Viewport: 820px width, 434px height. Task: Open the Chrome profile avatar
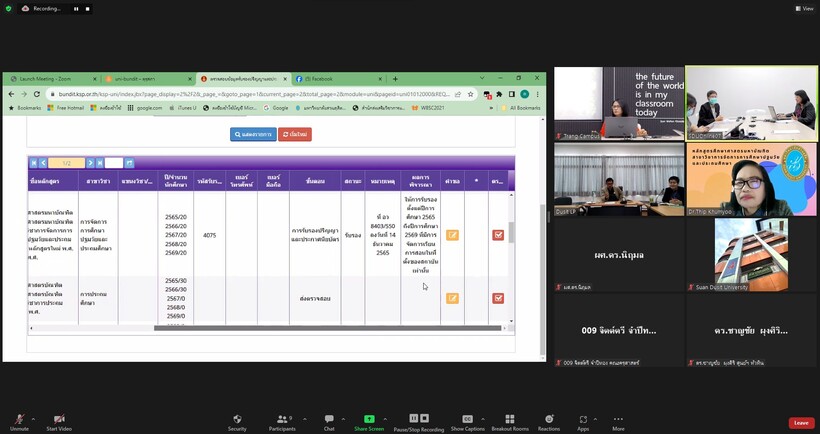click(525, 94)
